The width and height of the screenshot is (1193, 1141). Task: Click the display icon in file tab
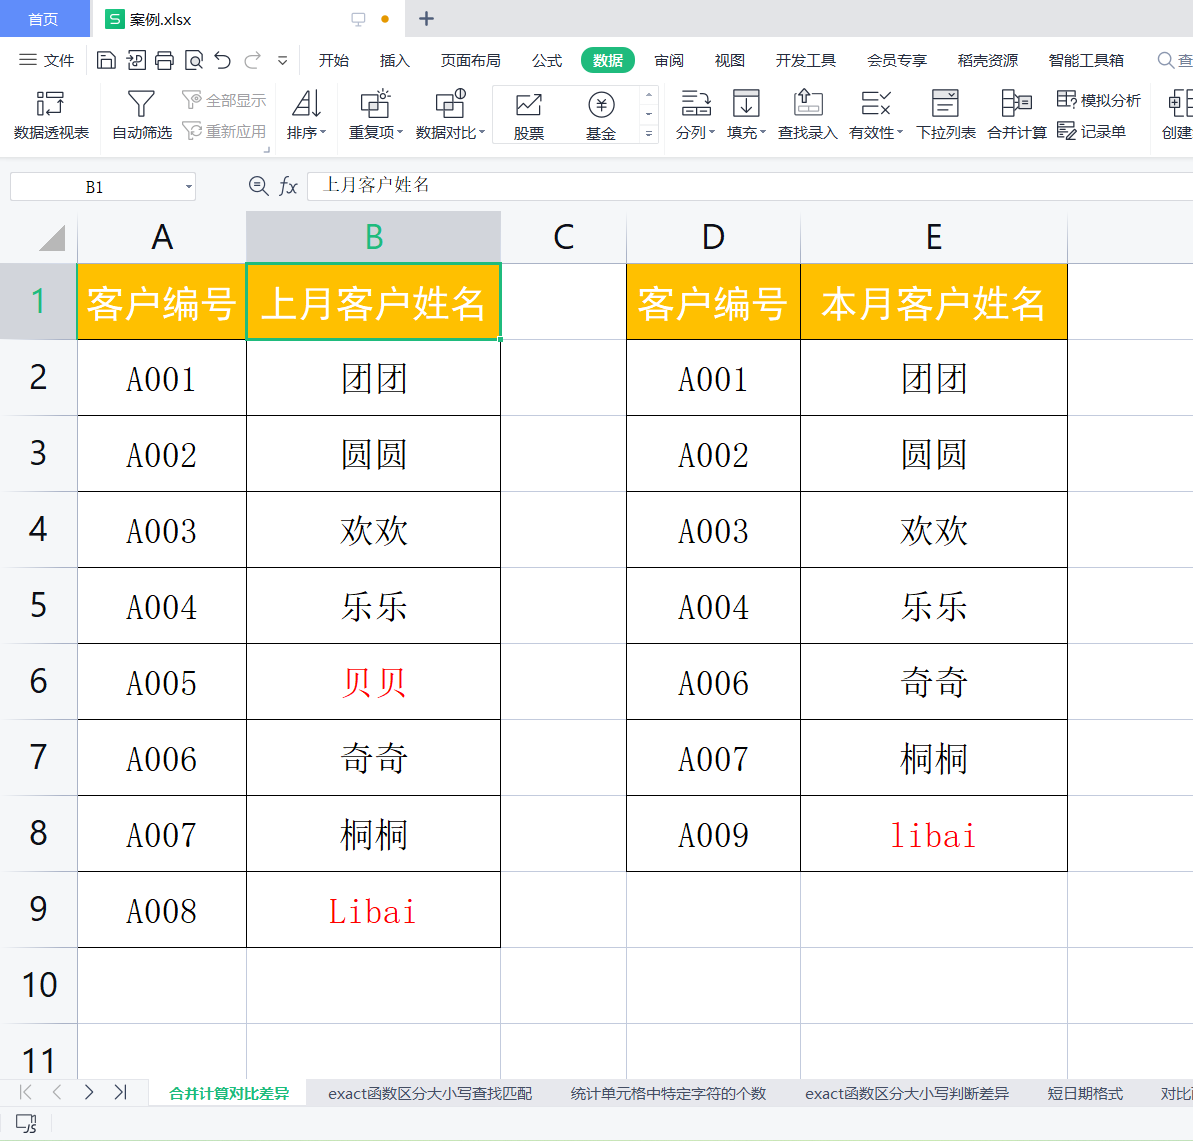tap(358, 19)
